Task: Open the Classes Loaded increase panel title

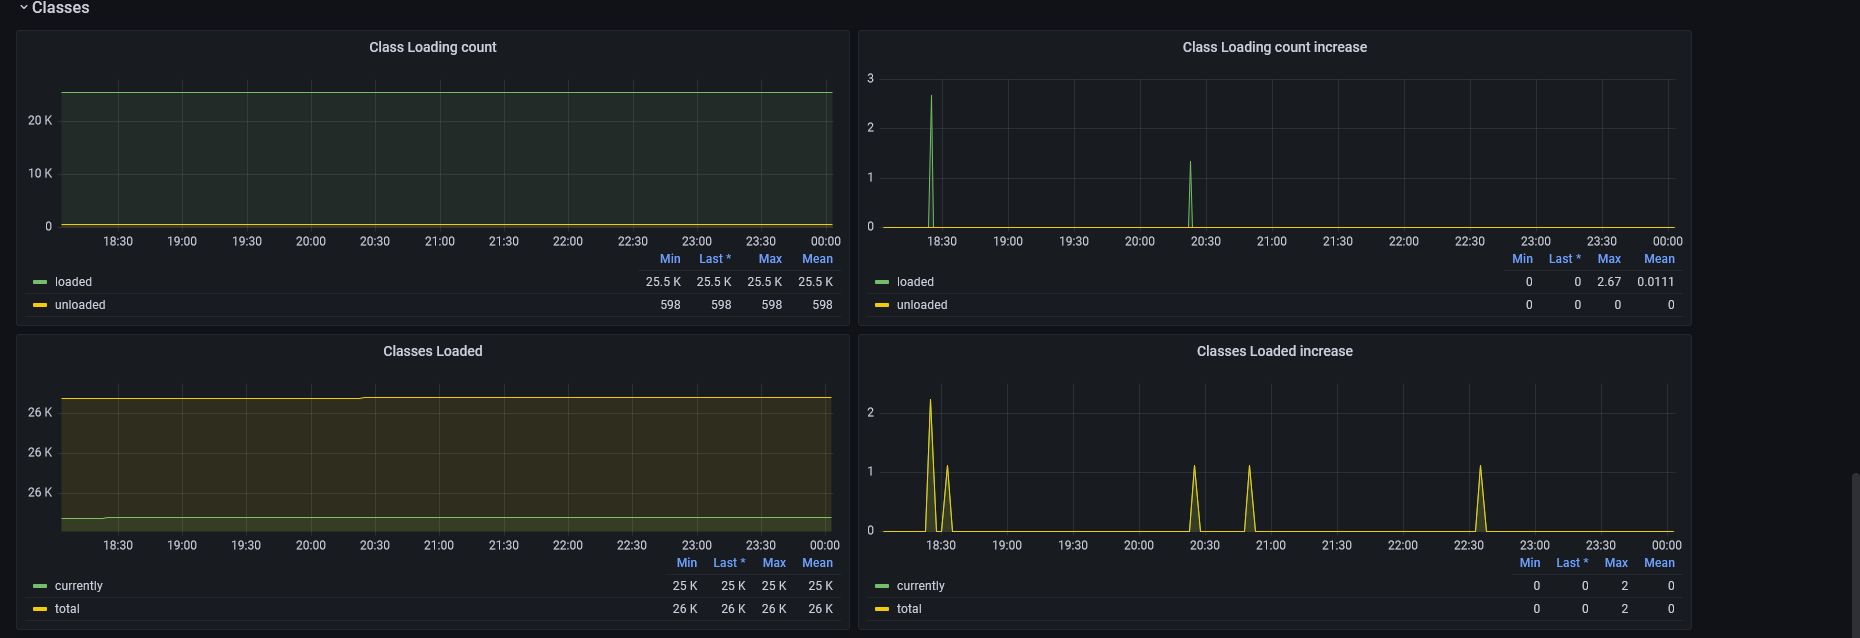Action: [1274, 351]
